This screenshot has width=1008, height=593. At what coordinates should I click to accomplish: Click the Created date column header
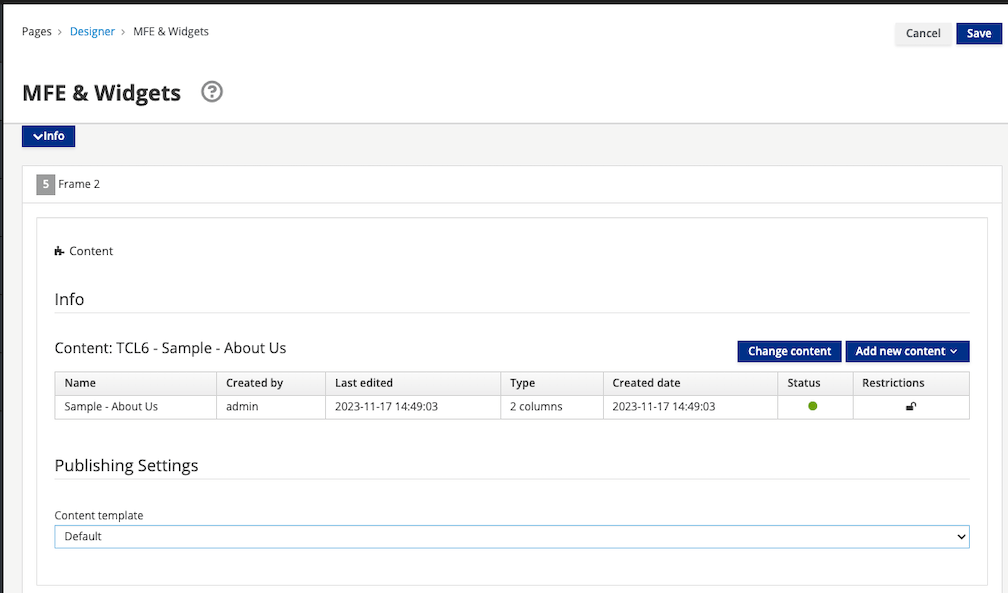pyautogui.click(x=646, y=383)
